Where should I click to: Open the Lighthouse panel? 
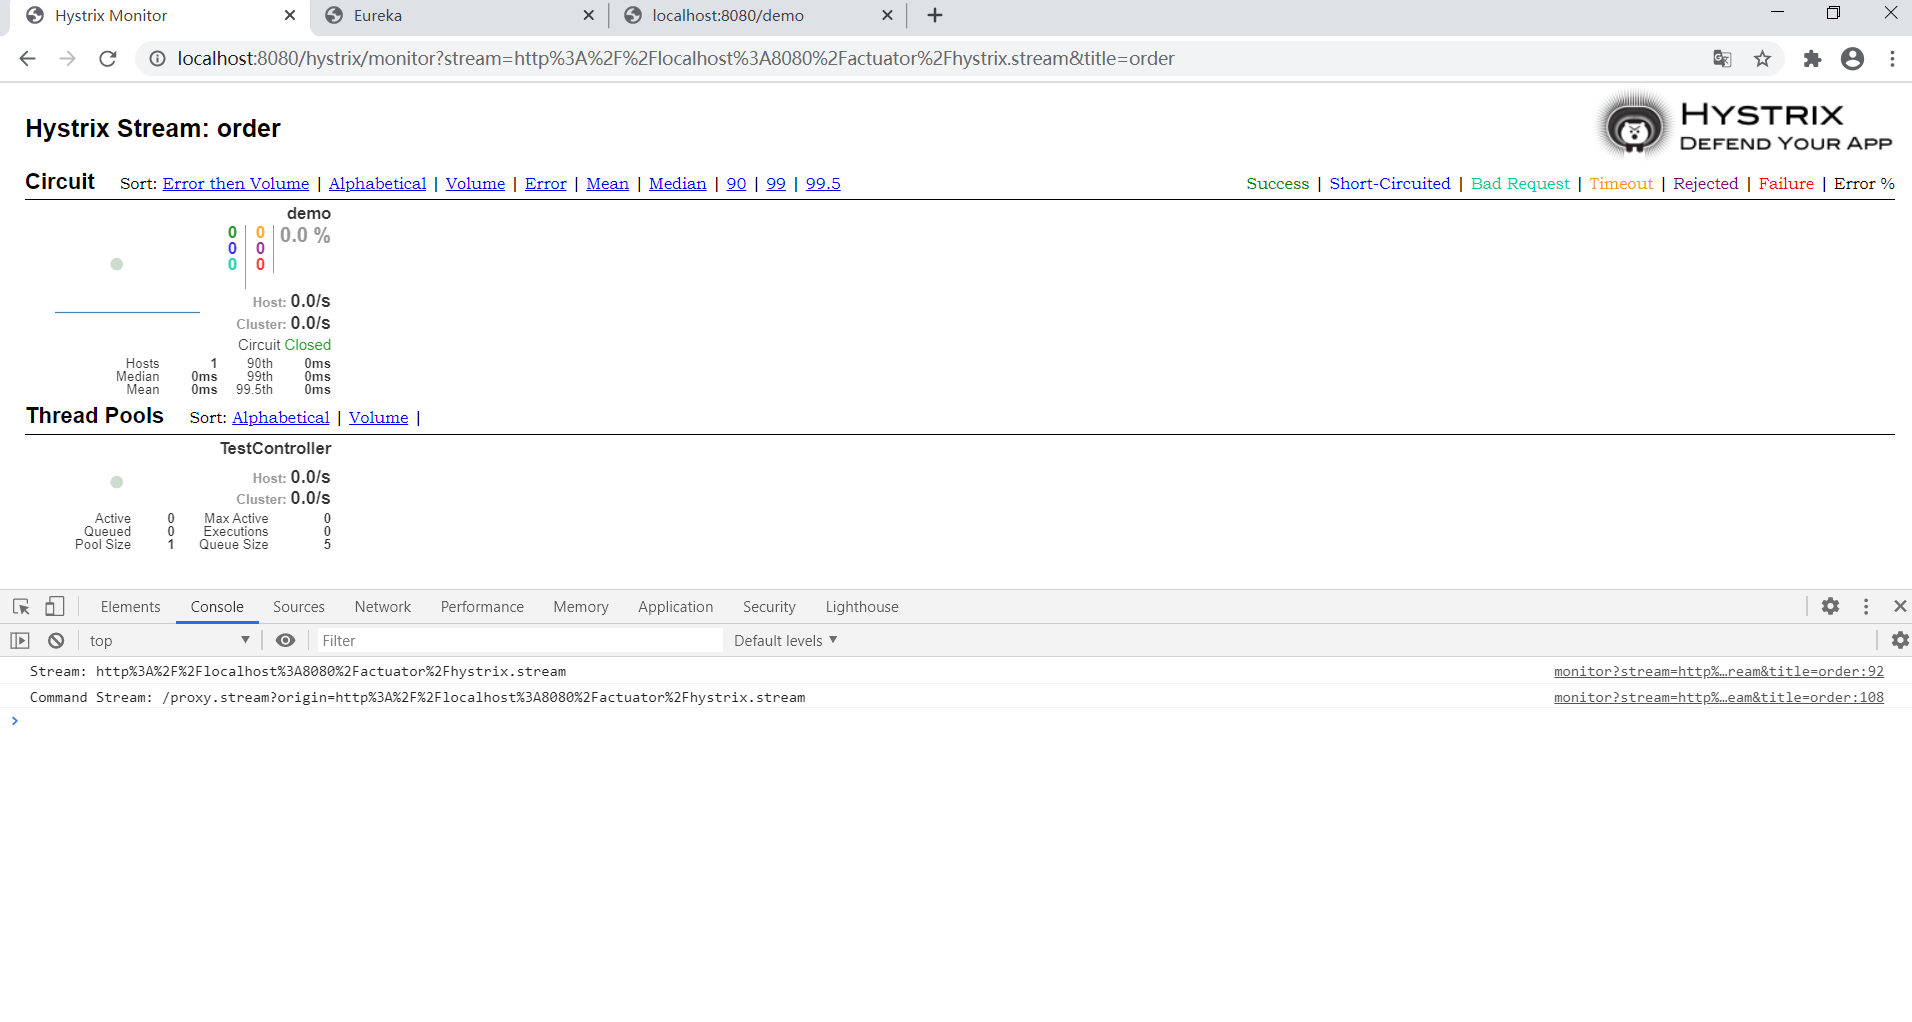tap(862, 607)
